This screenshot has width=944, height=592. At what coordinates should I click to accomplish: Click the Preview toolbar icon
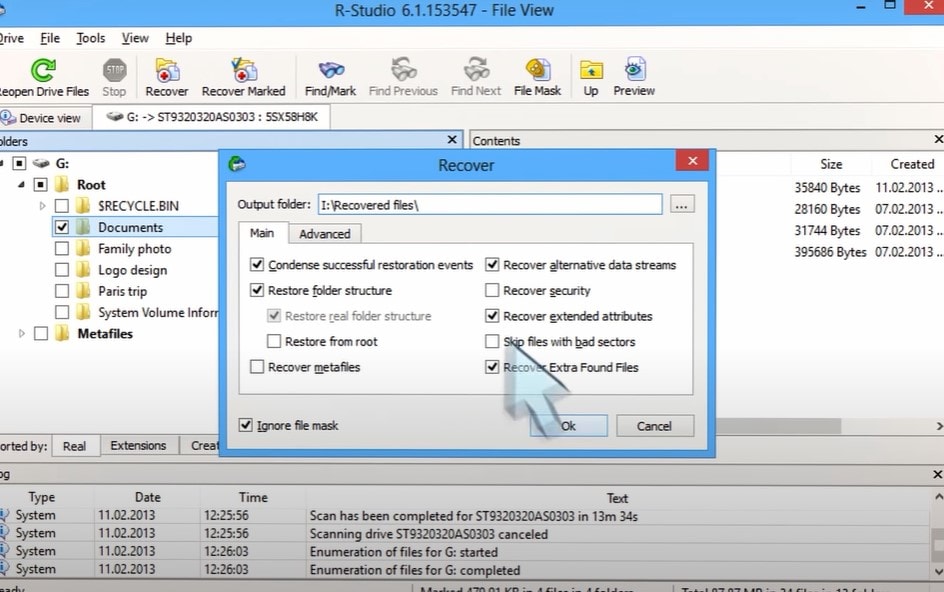[635, 69]
